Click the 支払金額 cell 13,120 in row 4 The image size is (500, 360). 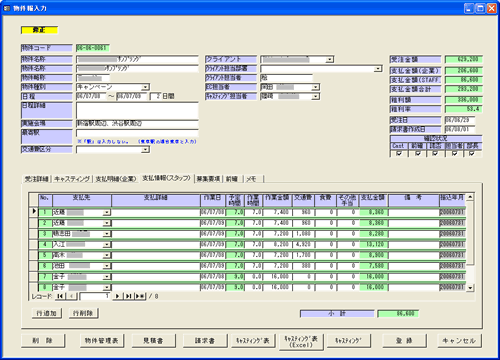(374, 244)
